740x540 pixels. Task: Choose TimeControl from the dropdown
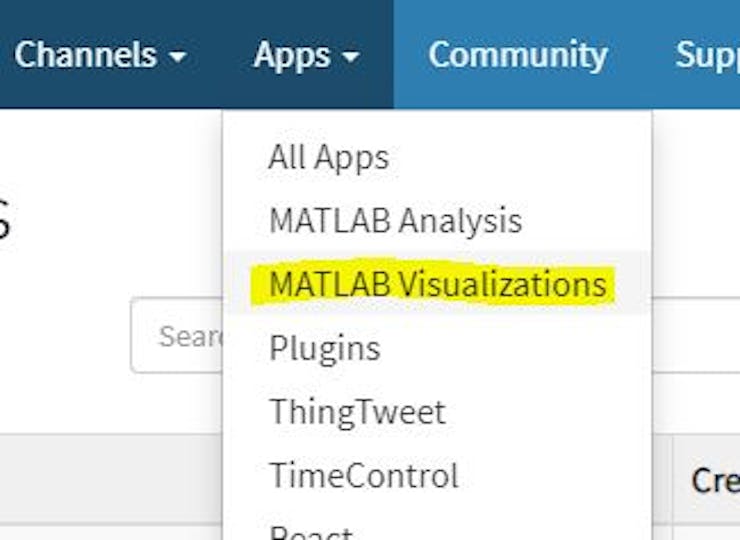(x=363, y=475)
